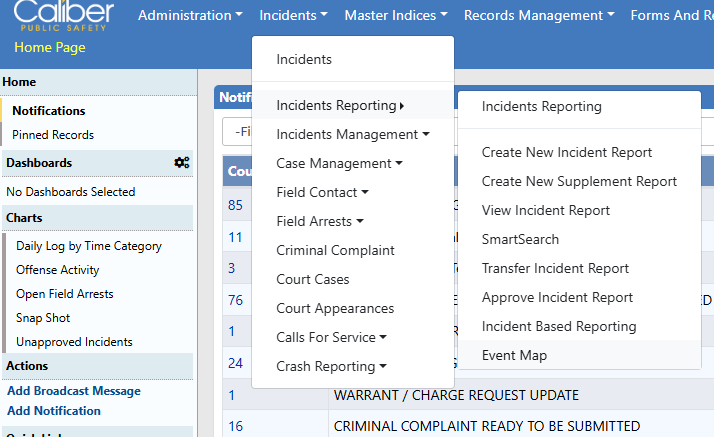Open the Pinned Records sidebar item
The image size is (714, 437).
tap(53, 134)
